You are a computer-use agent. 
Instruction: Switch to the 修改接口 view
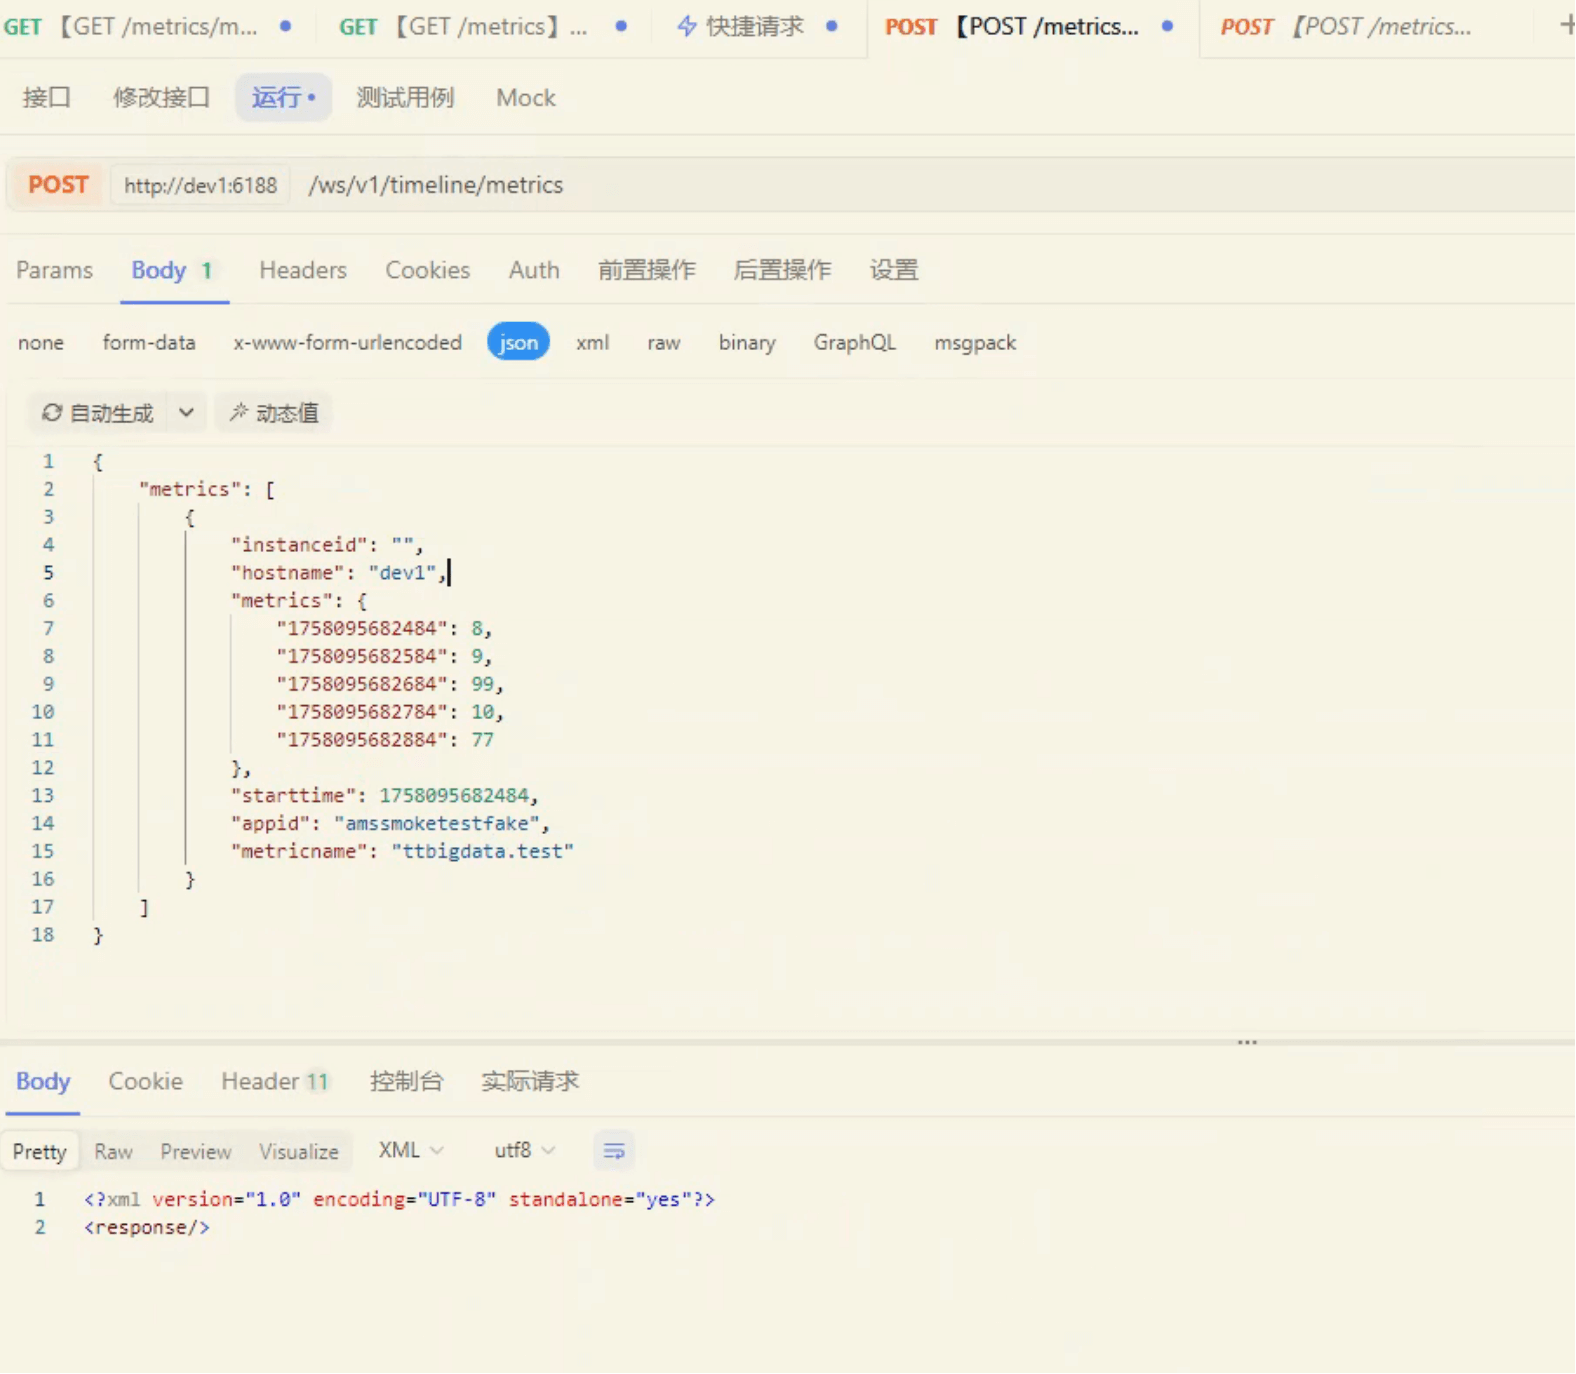coord(161,98)
